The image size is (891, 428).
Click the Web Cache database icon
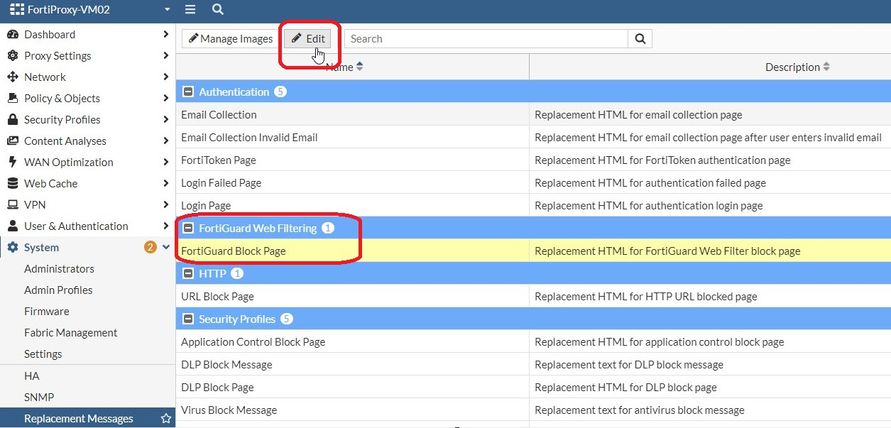pos(13,184)
